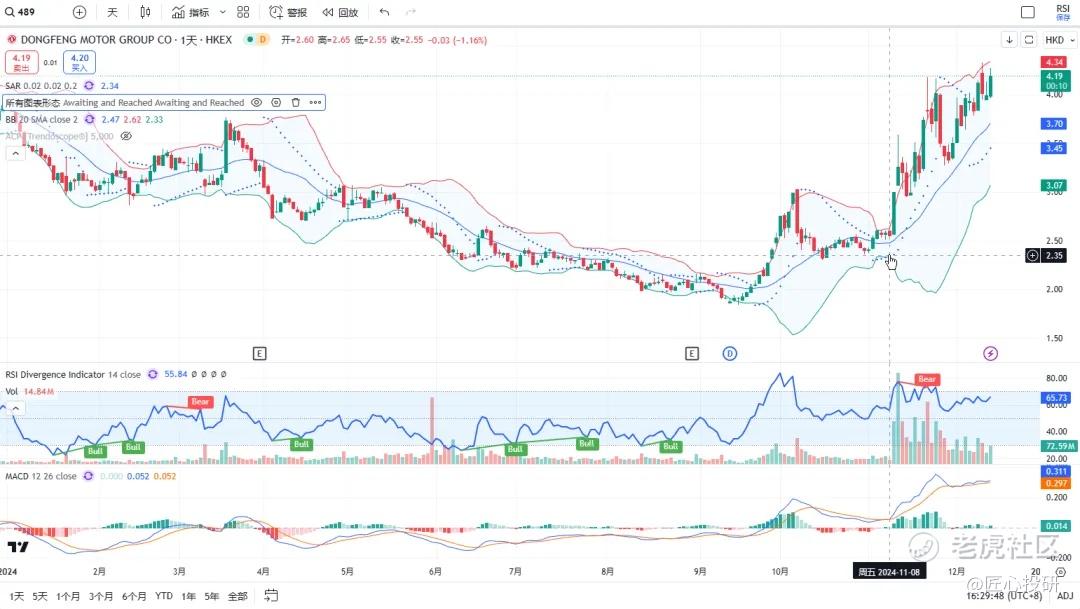The height and width of the screenshot is (609, 1080).
Task: Create an alert via 警报
Action: pos(288,12)
